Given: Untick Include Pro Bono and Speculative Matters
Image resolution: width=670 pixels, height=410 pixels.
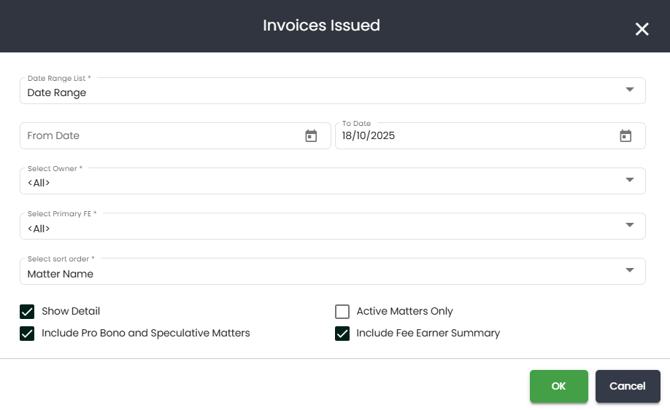Looking at the screenshot, I should (x=27, y=333).
